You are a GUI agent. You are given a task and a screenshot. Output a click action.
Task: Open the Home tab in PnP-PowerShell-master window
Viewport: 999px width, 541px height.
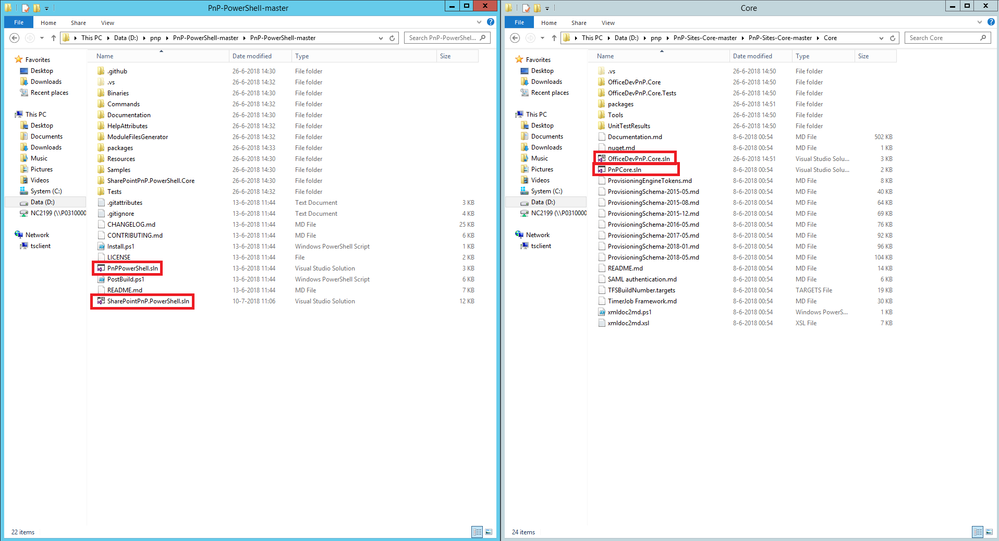coord(48,22)
